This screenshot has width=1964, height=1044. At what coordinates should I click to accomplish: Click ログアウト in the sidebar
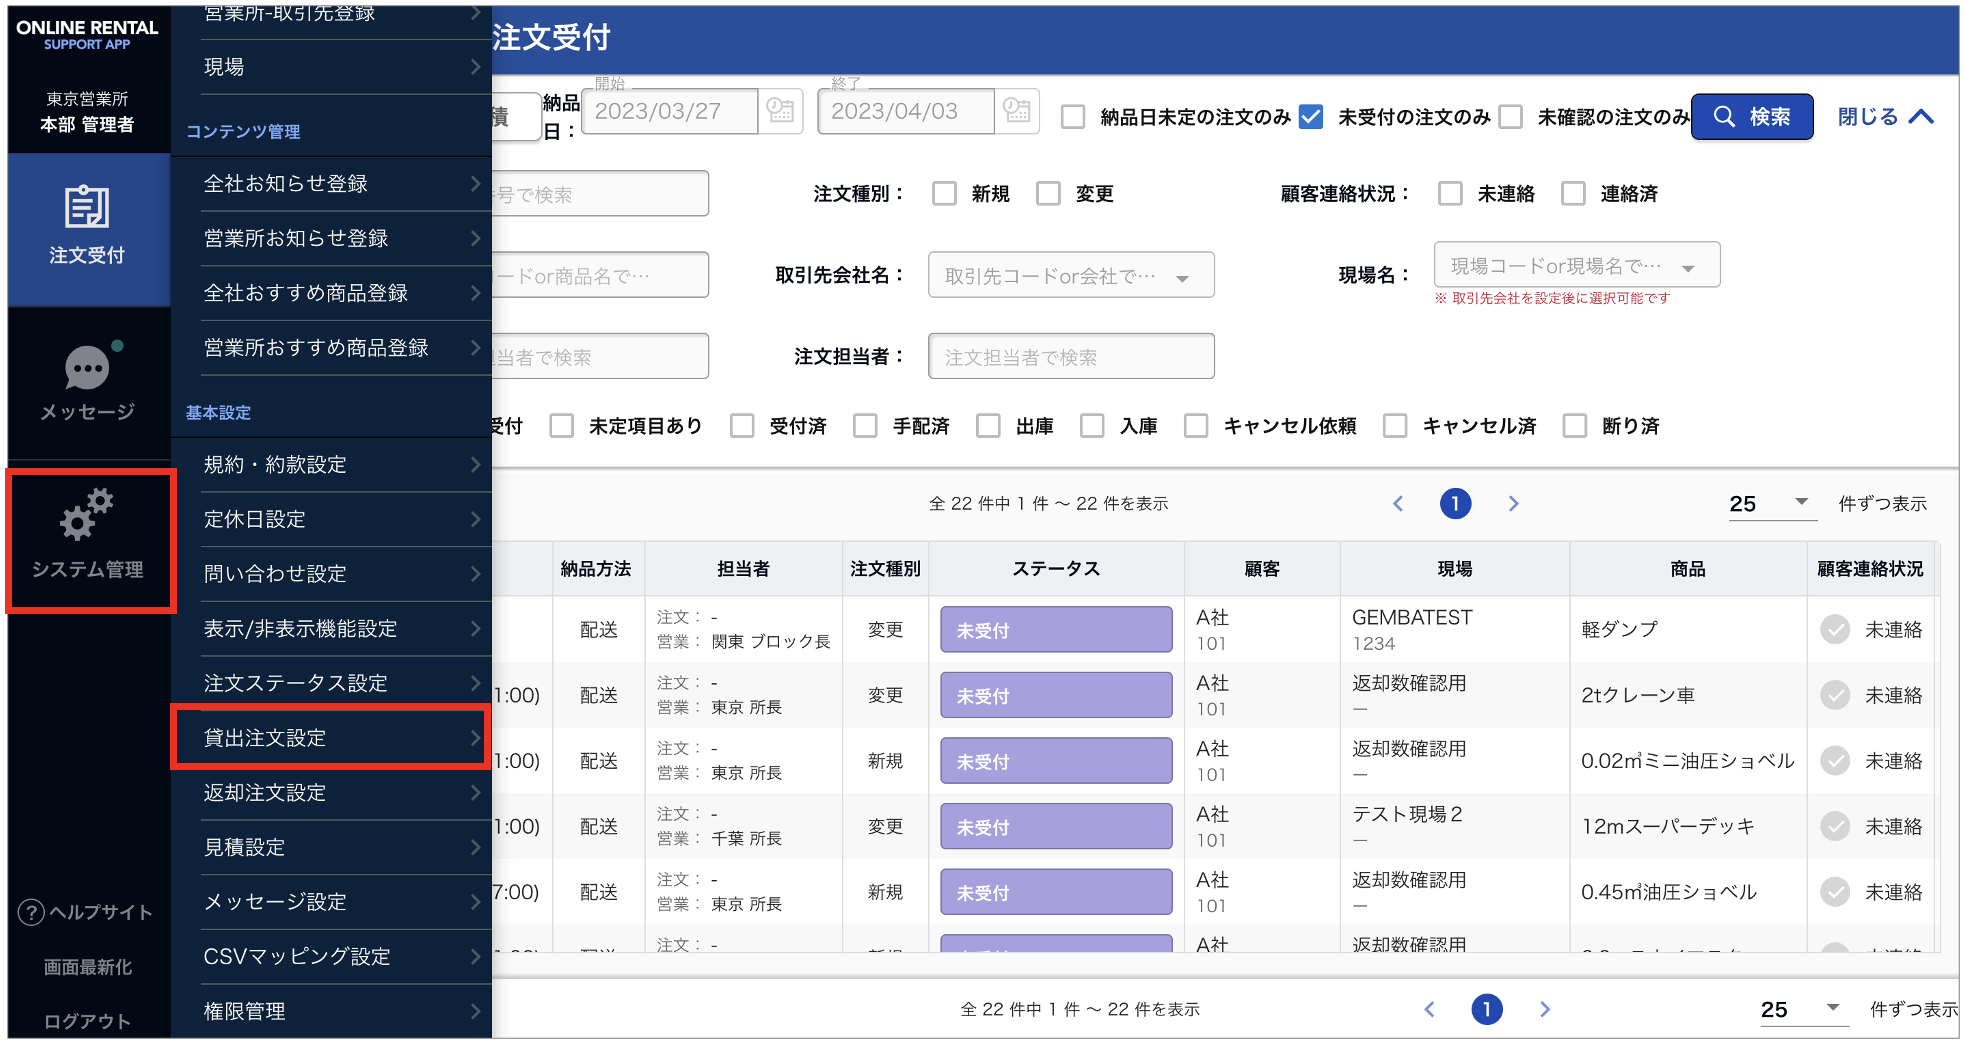pyautogui.click(x=87, y=1021)
